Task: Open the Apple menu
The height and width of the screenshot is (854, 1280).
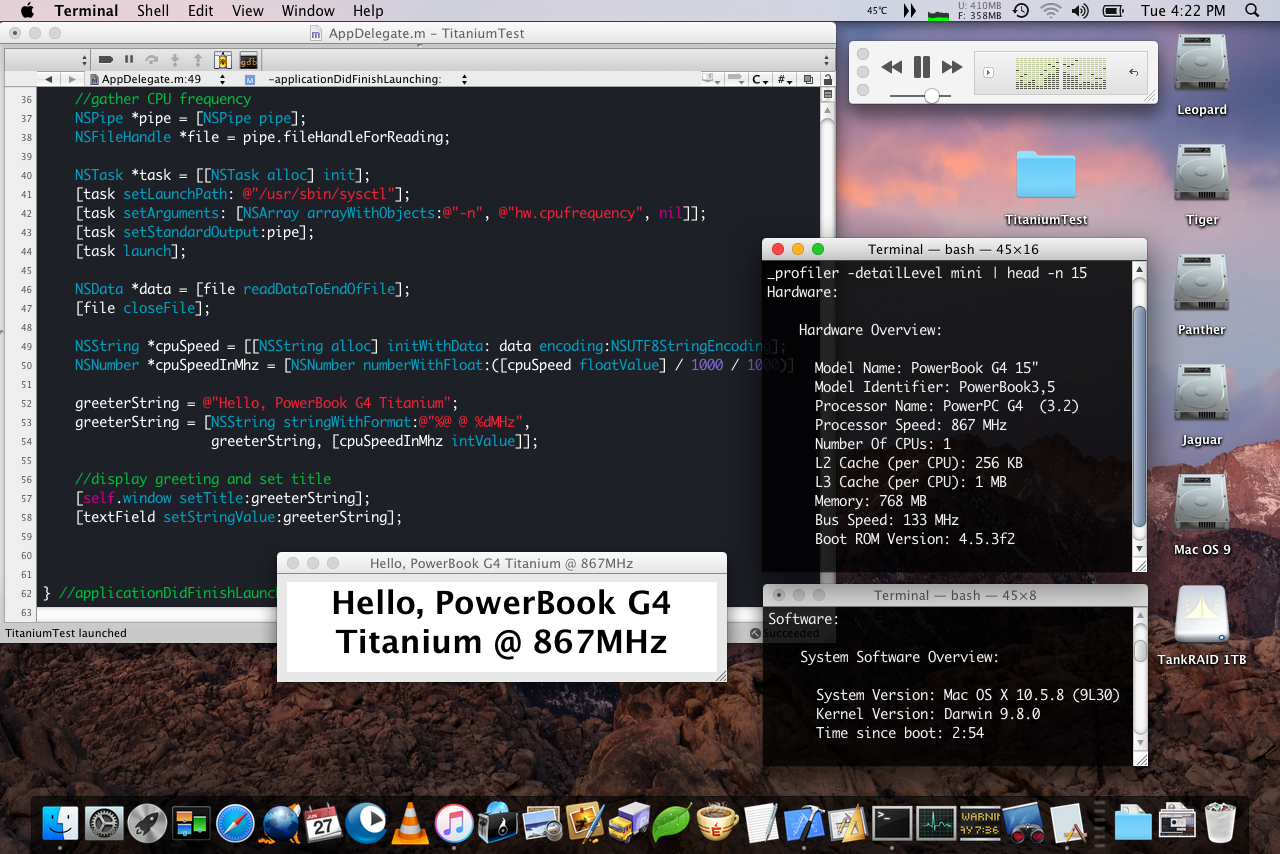Action: [27, 11]
